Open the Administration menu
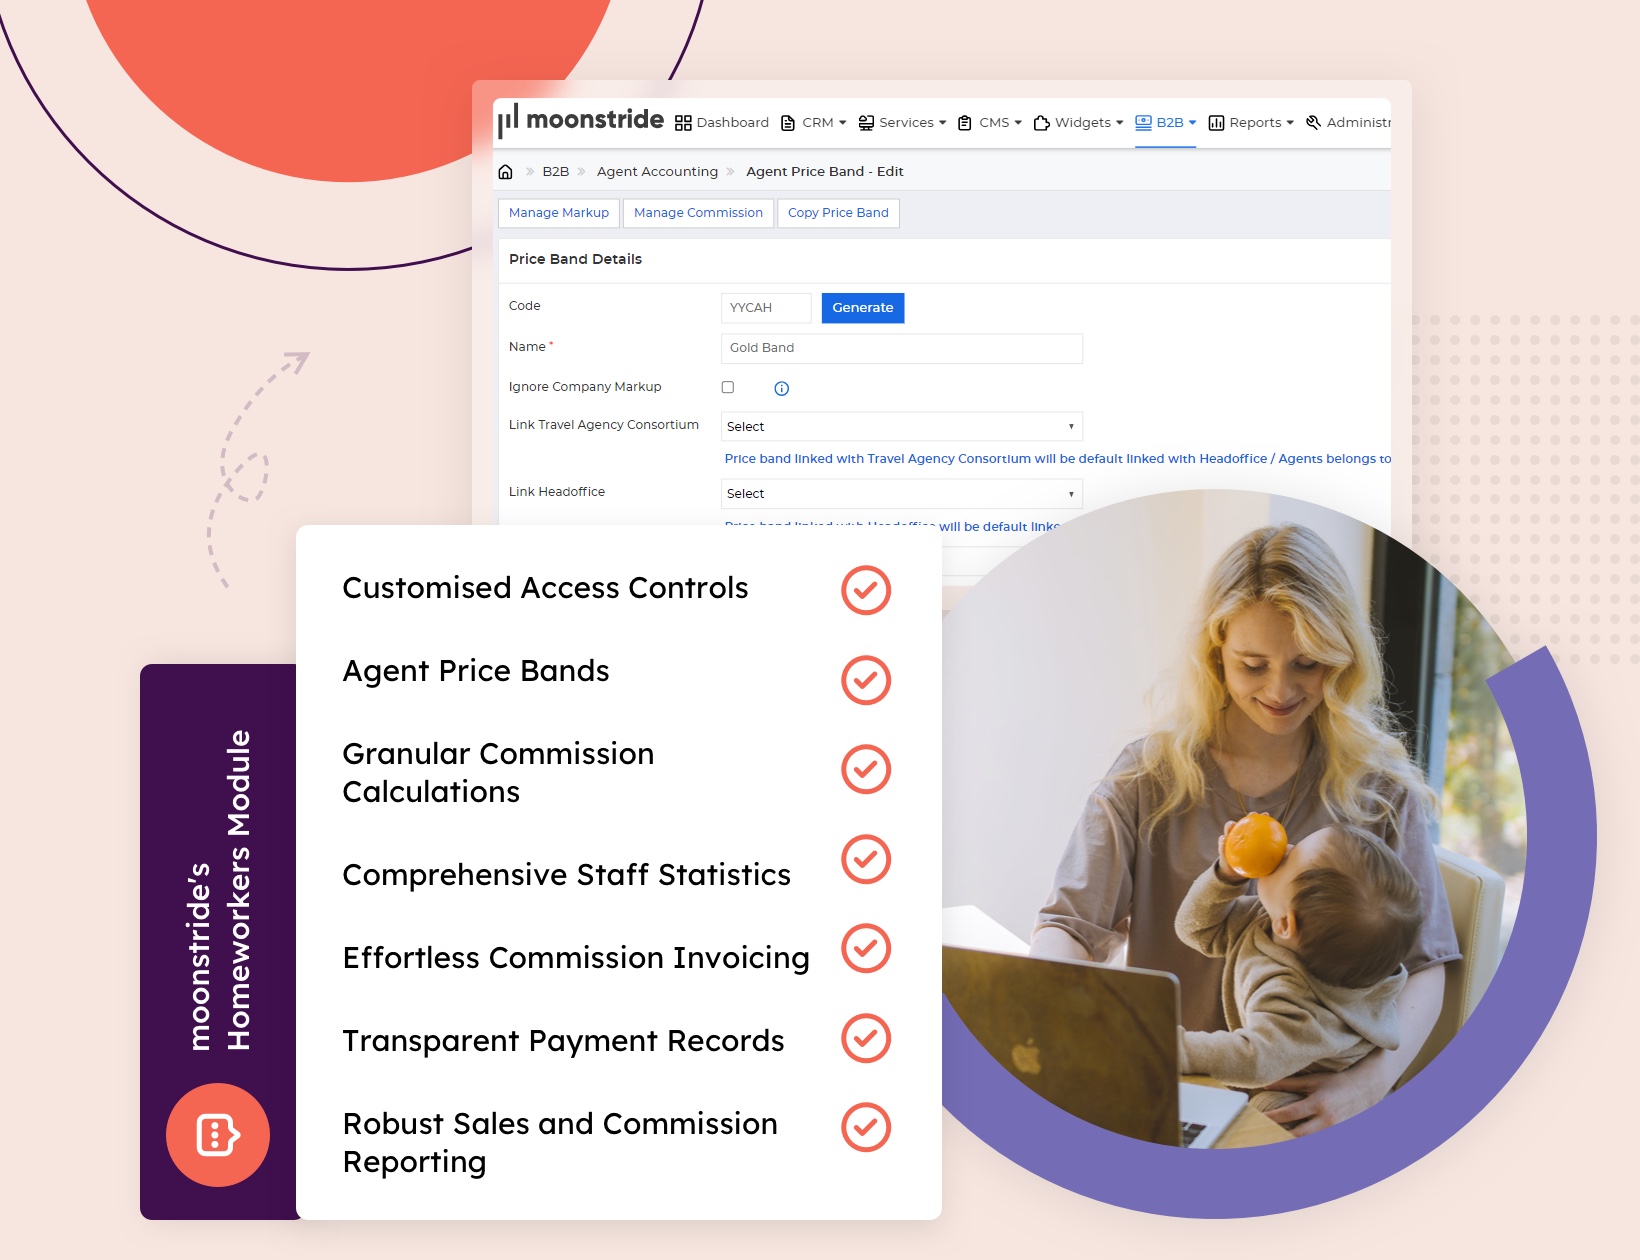Screen dimensions: 1640x1260 tap(1348, 123)
